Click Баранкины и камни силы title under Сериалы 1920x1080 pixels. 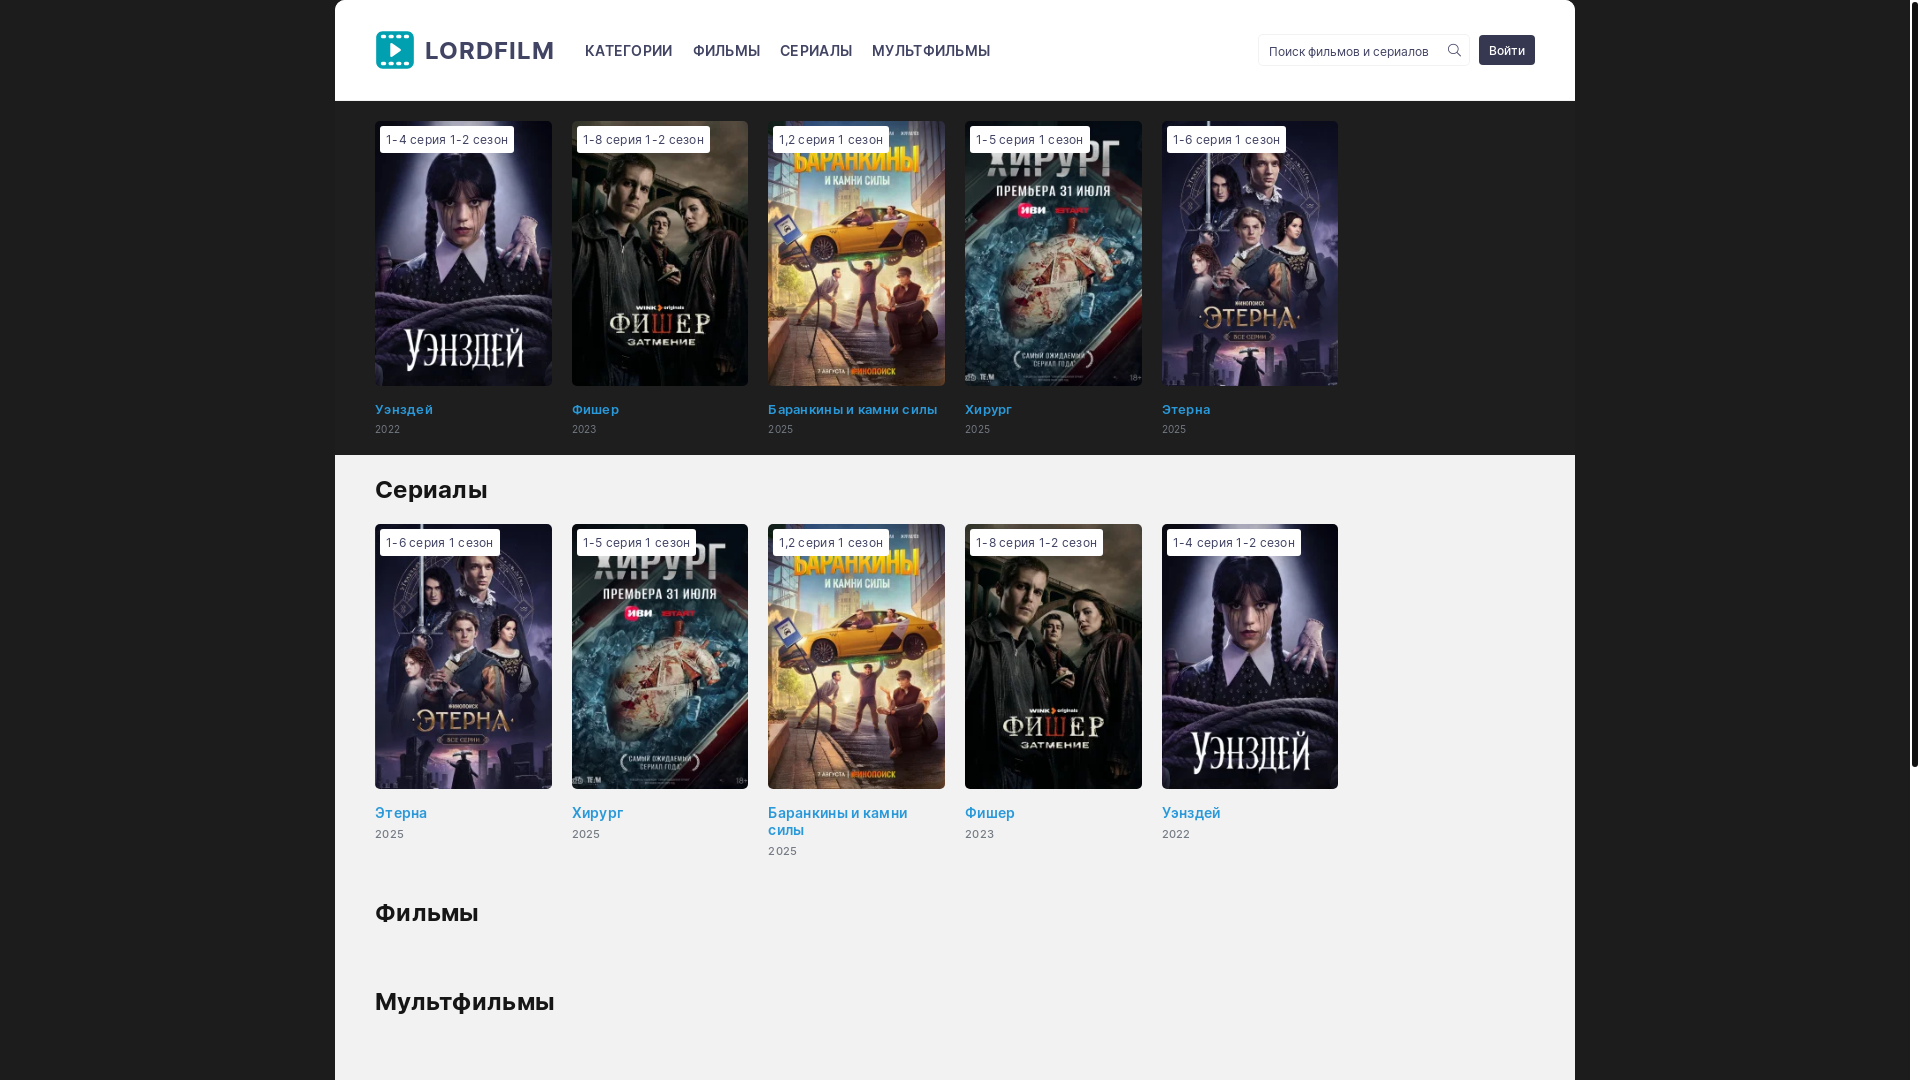coord(838,821)
